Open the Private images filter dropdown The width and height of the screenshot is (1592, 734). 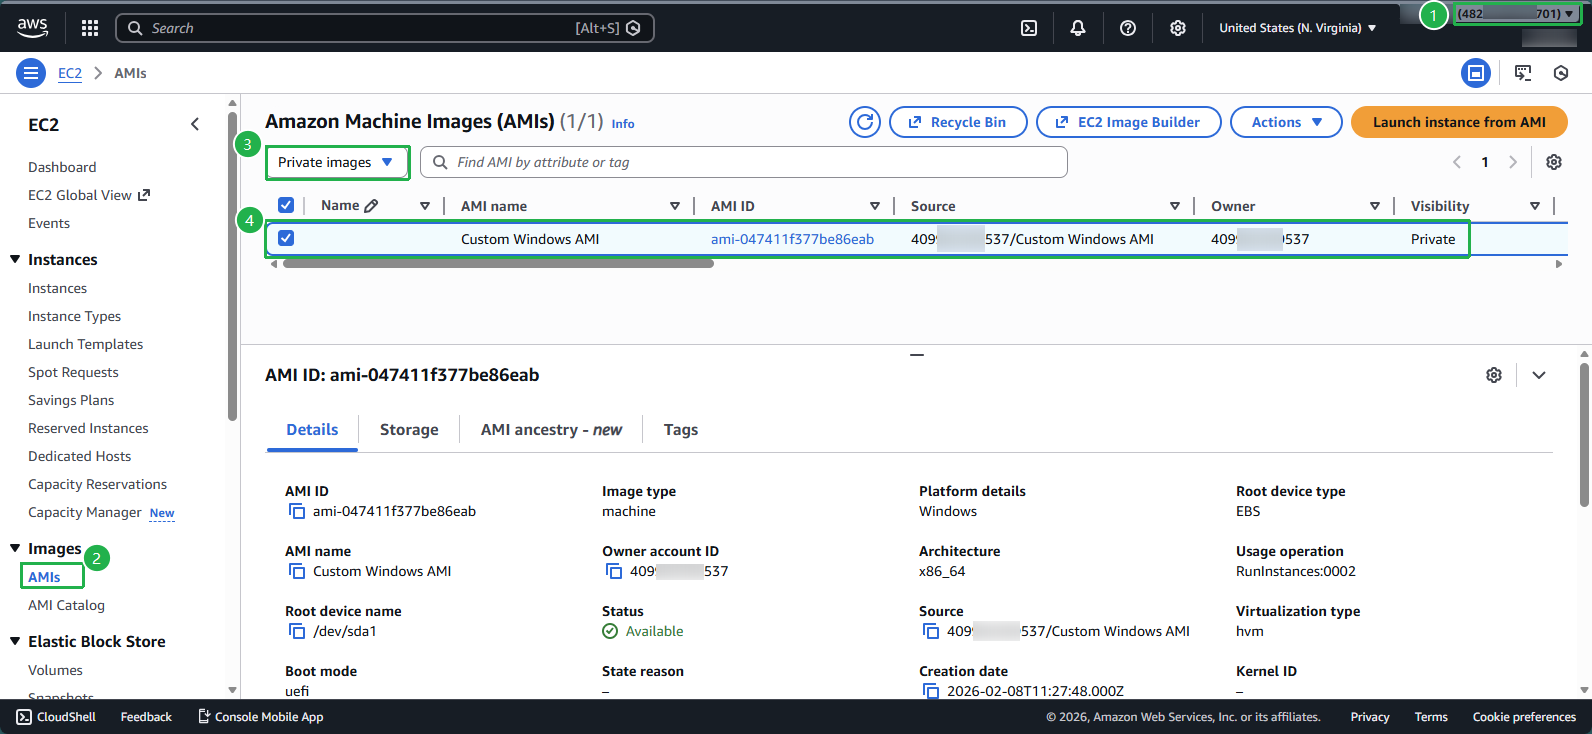tap(337, 163)
